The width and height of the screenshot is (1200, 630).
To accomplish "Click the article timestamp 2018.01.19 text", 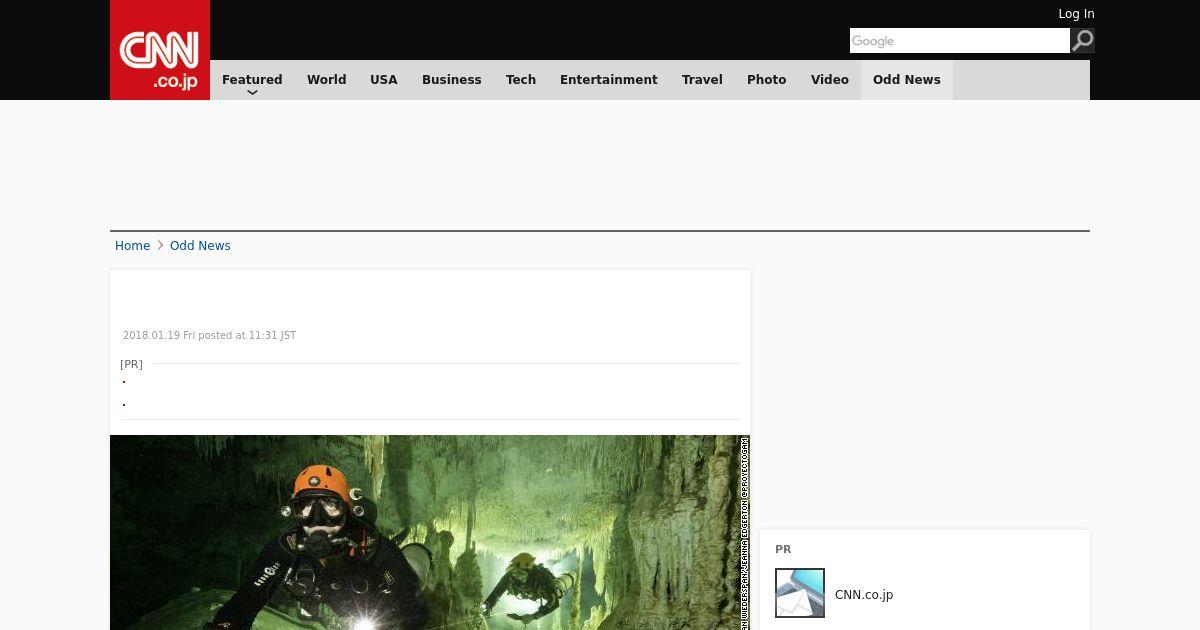I will (209, 336).
